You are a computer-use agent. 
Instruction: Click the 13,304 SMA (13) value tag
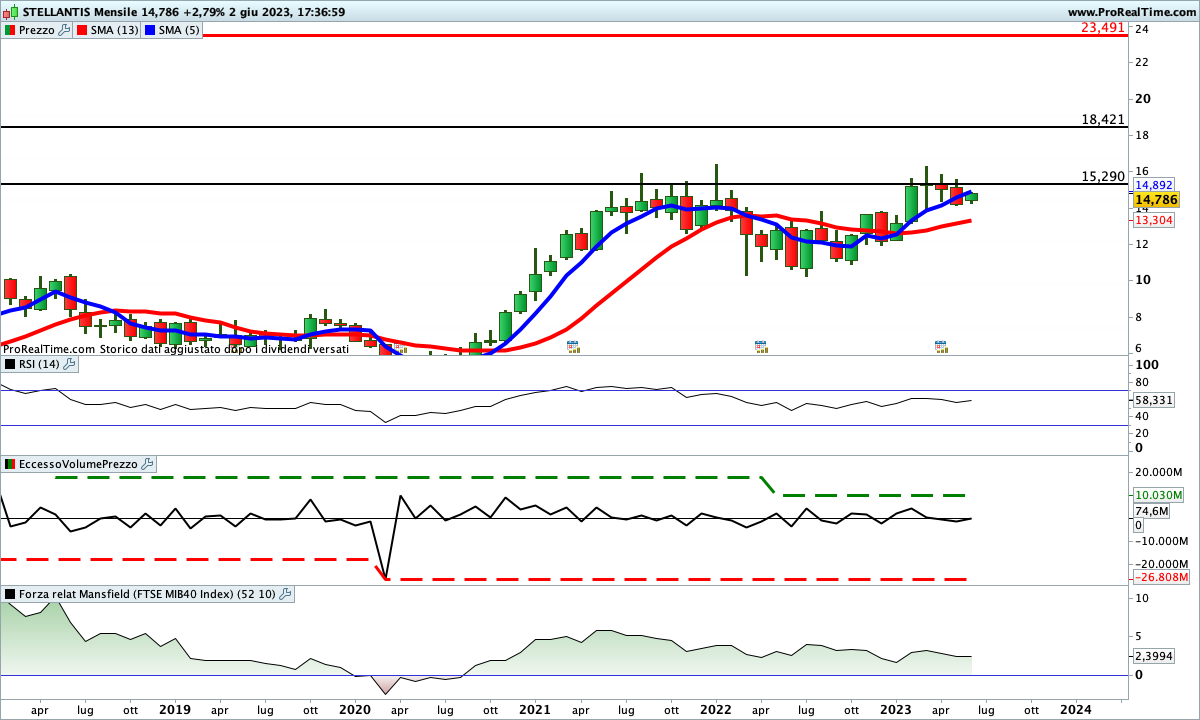[x=1153, y=220]
